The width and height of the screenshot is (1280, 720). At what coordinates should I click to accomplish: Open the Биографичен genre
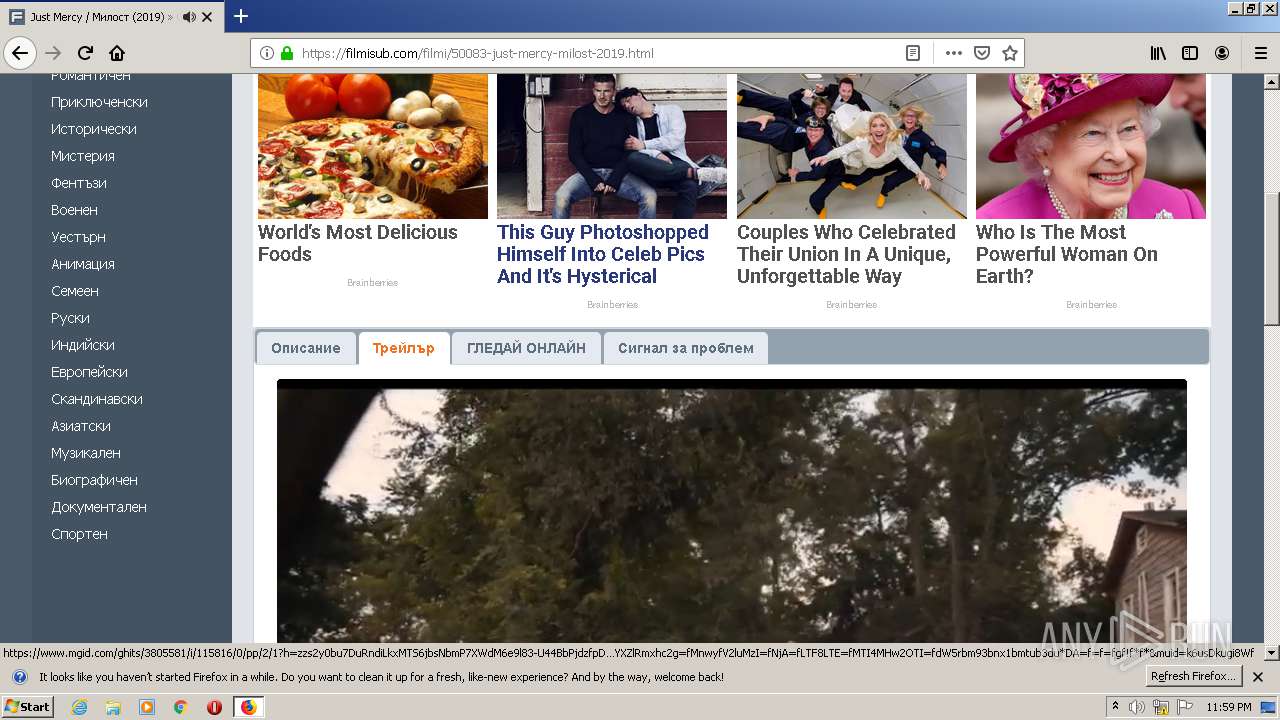tap(94, 480)
